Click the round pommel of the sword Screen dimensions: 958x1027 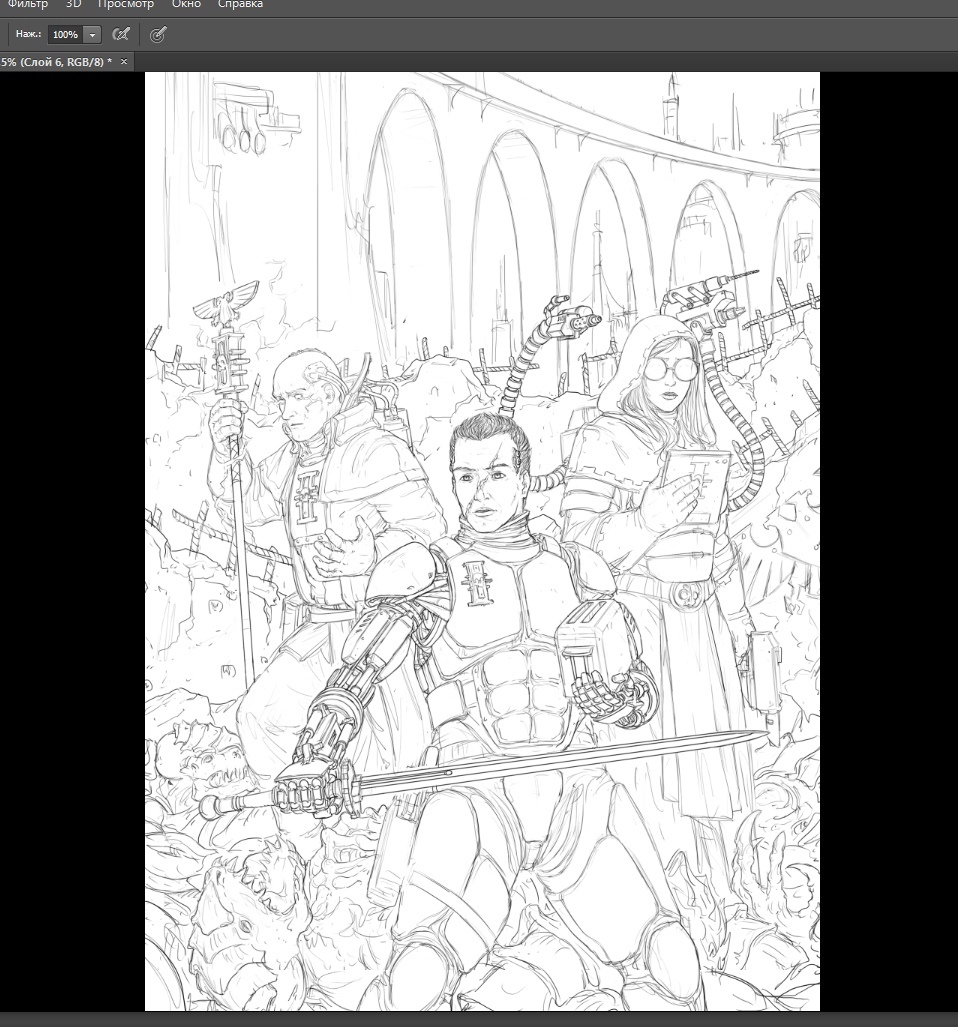(x=208, y=806)
